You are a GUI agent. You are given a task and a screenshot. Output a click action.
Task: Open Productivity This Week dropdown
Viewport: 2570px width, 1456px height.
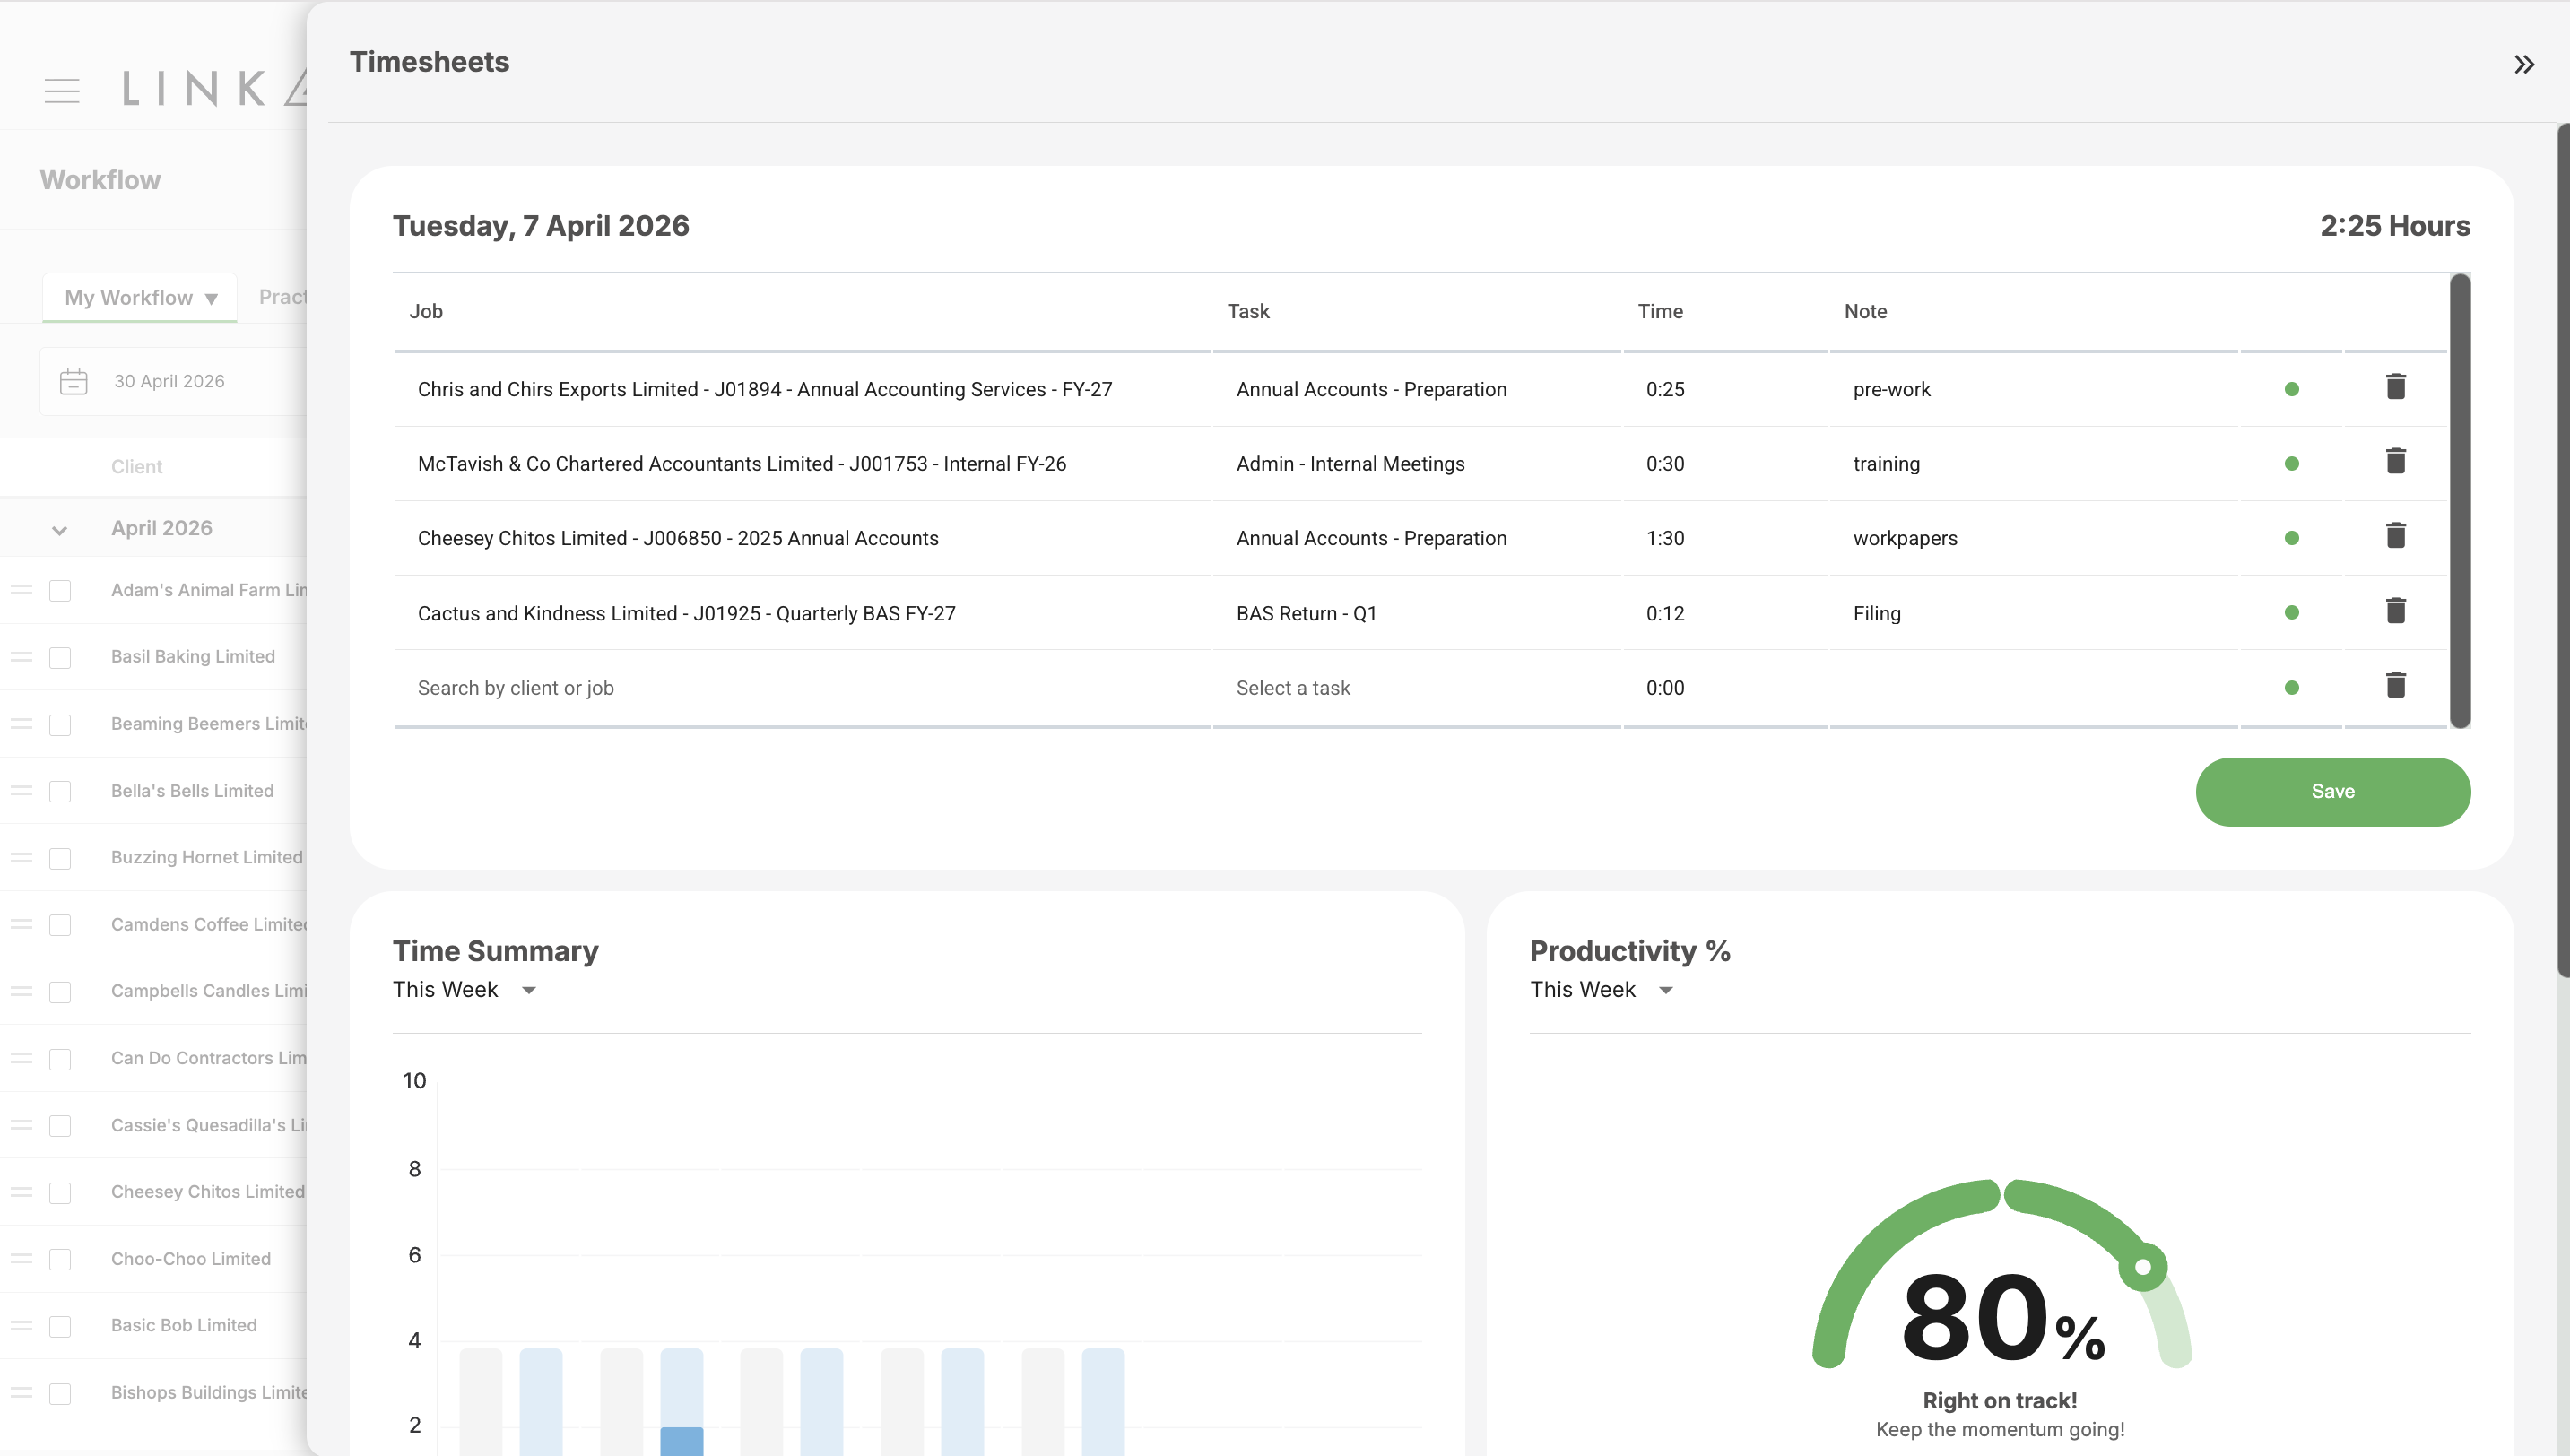tap(1602, 990)
